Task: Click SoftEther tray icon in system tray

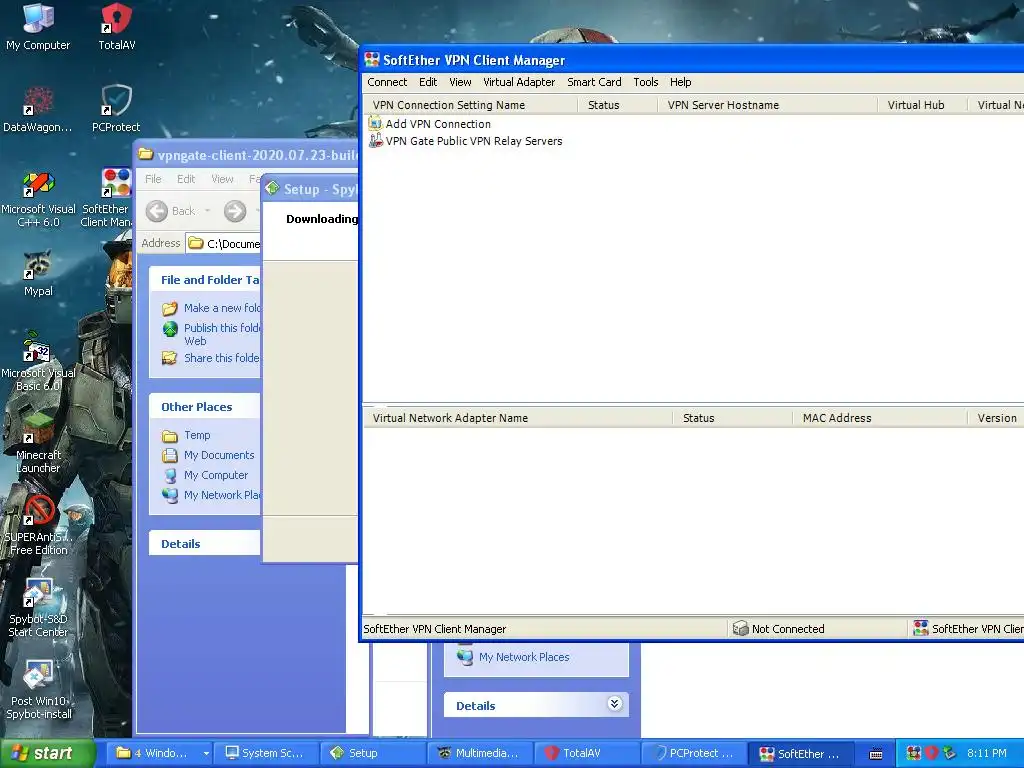Action: (914, 753)
